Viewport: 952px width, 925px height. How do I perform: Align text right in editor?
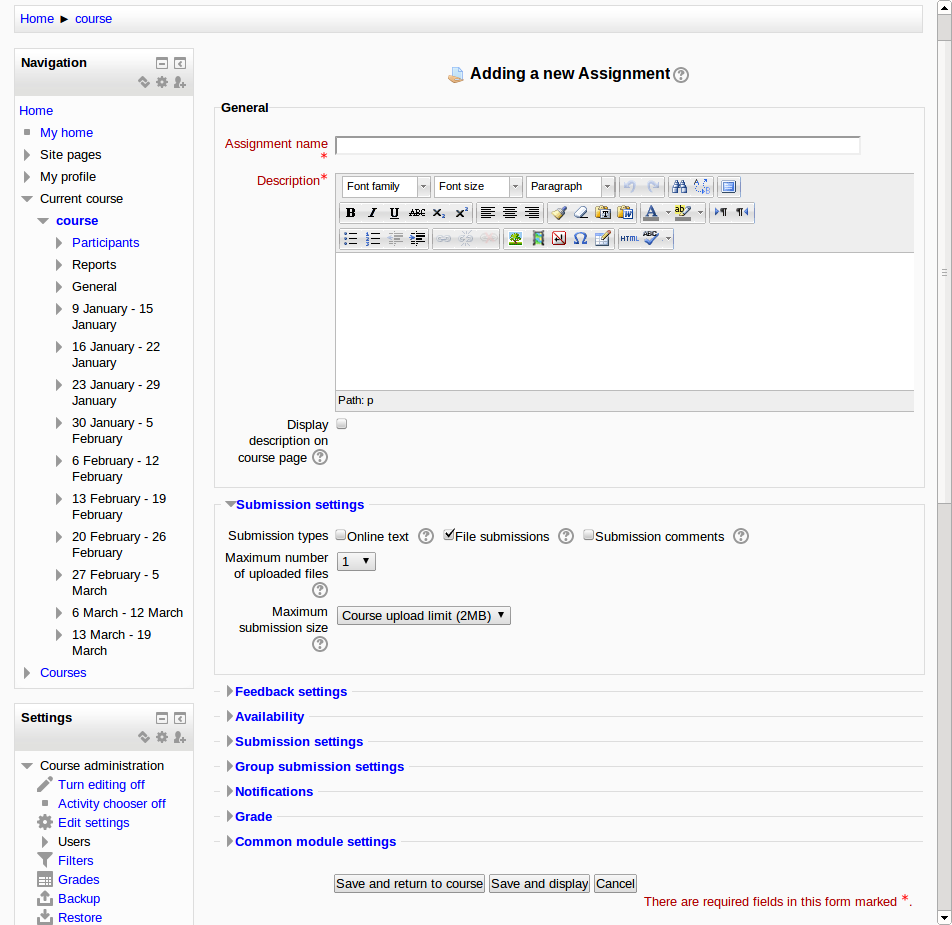coord(531,212)
